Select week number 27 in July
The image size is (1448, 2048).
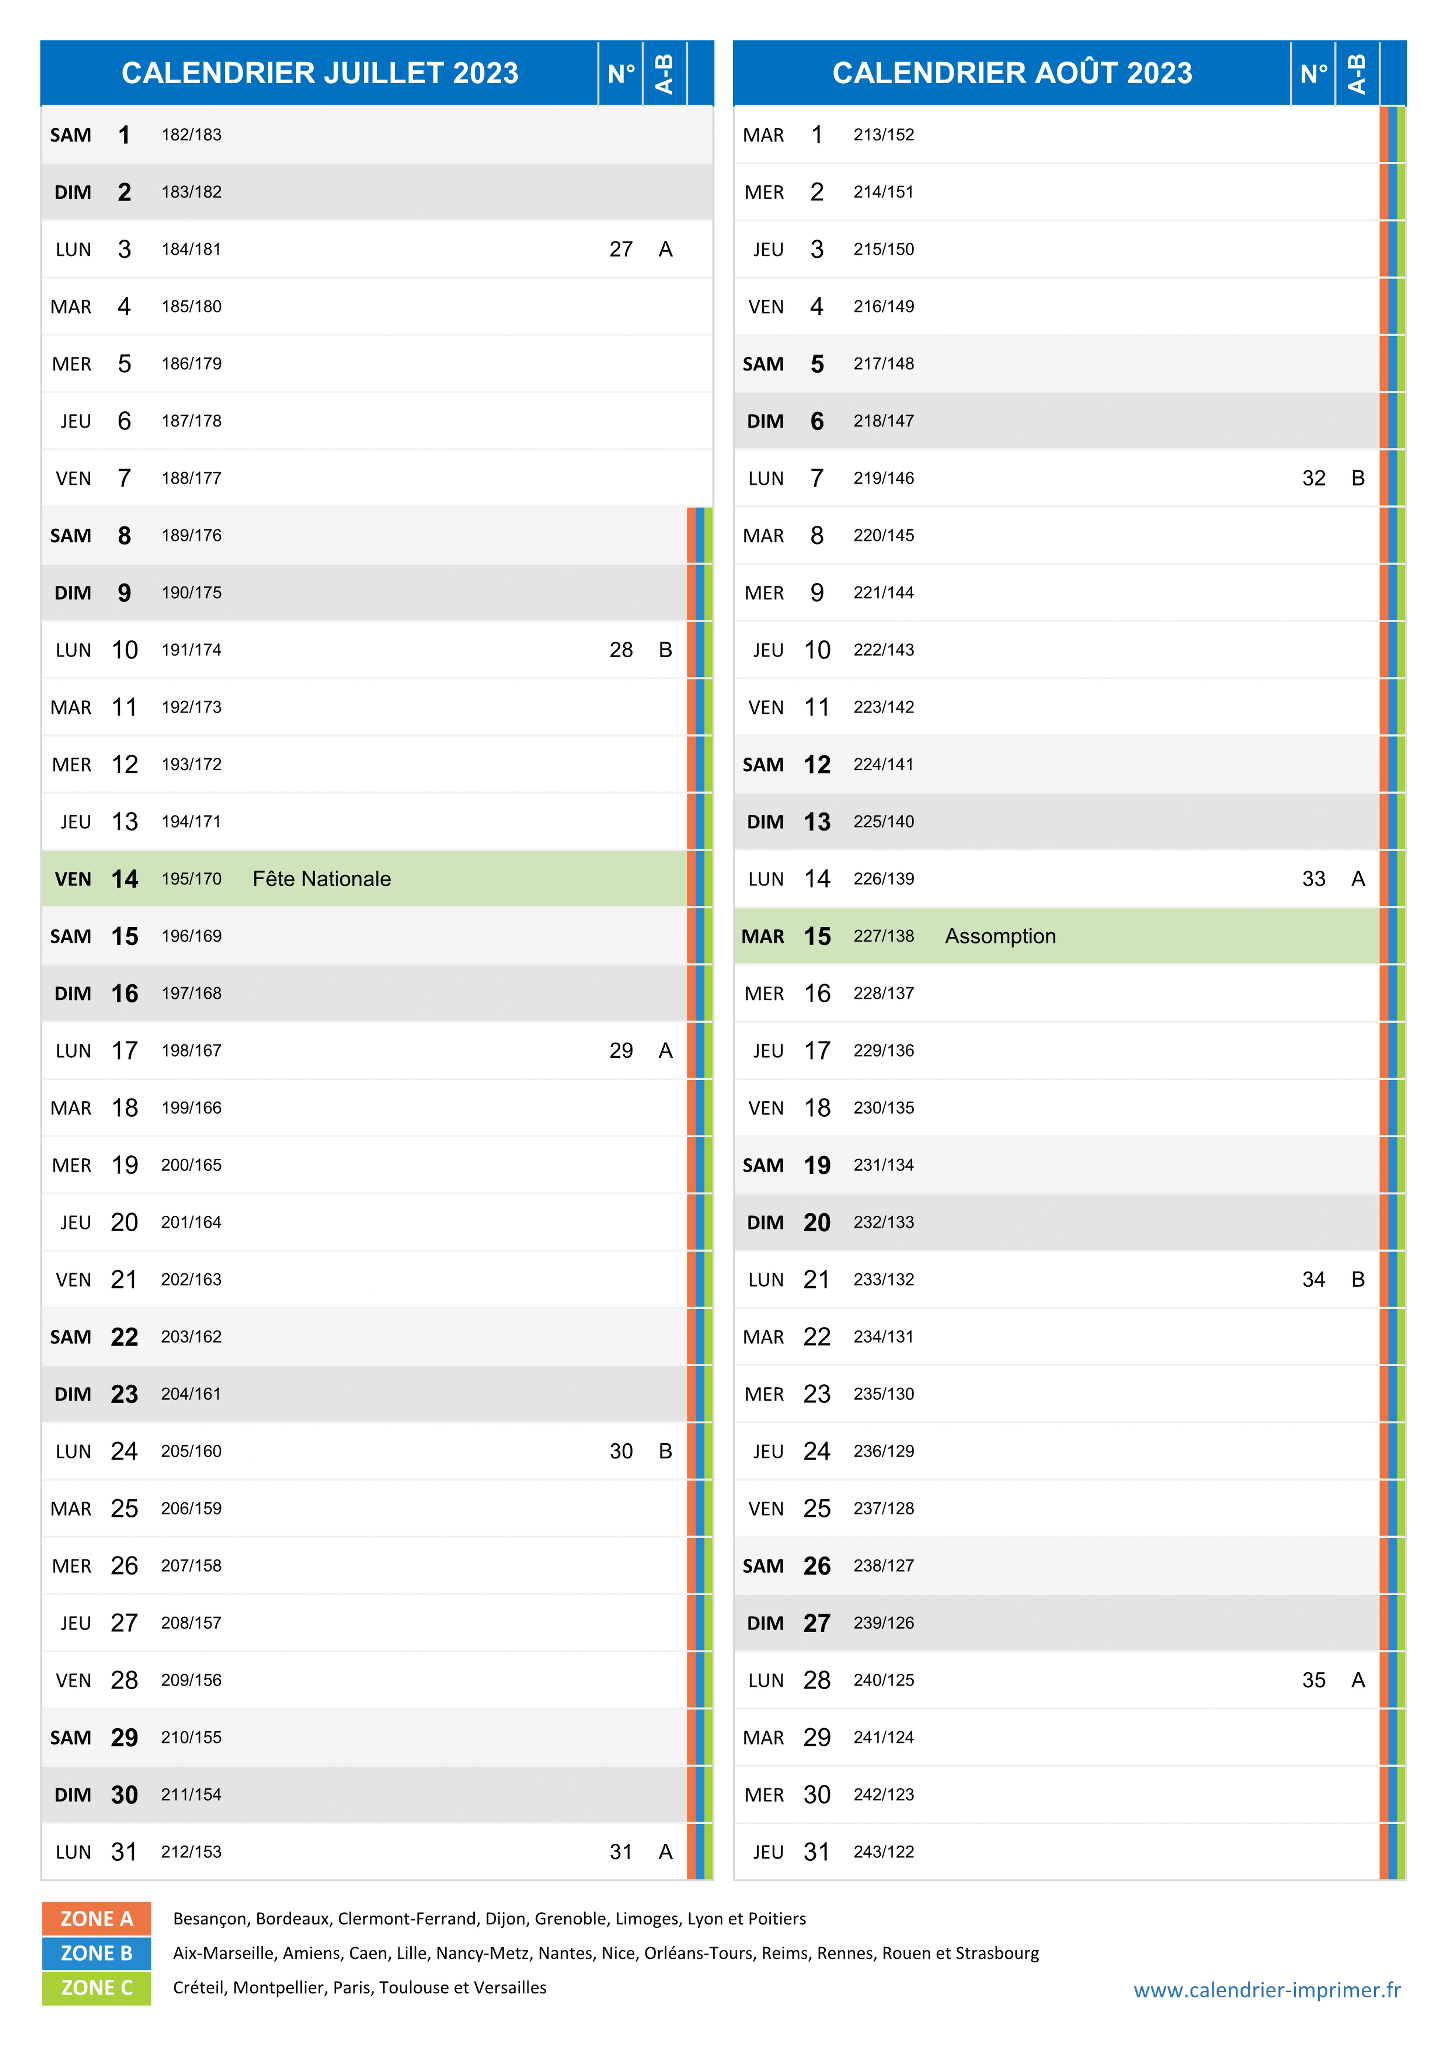[621, 249]
